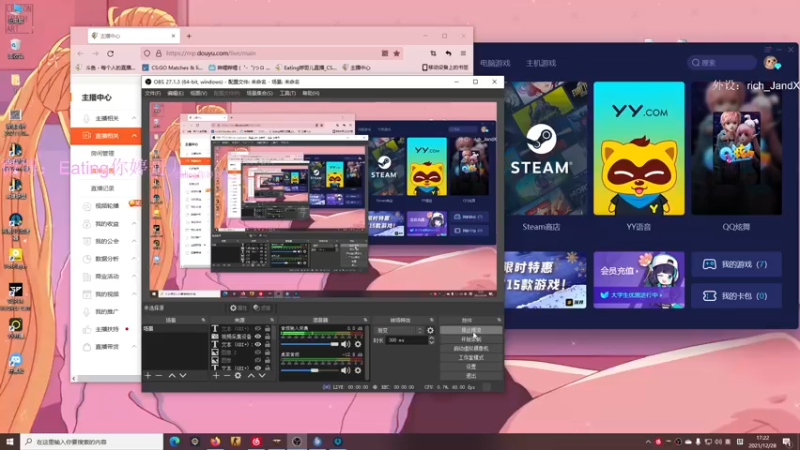Open the Scene Collection (场景集合) menu in OBS
The height and width of the screenshot is (450, 800).
point(259,93)
